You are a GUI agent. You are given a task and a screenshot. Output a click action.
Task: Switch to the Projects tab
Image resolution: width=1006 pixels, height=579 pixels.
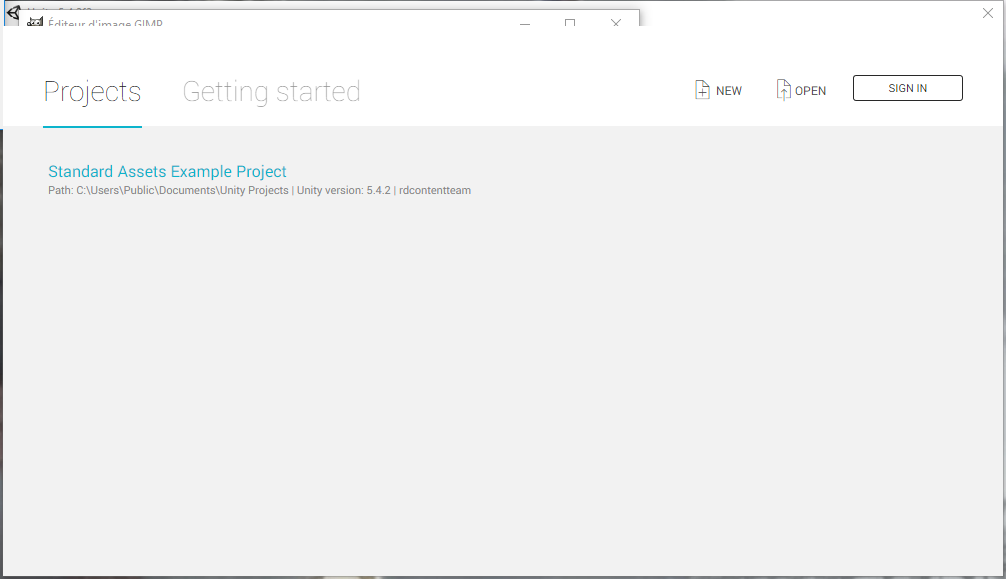click(x=92, y=92)
